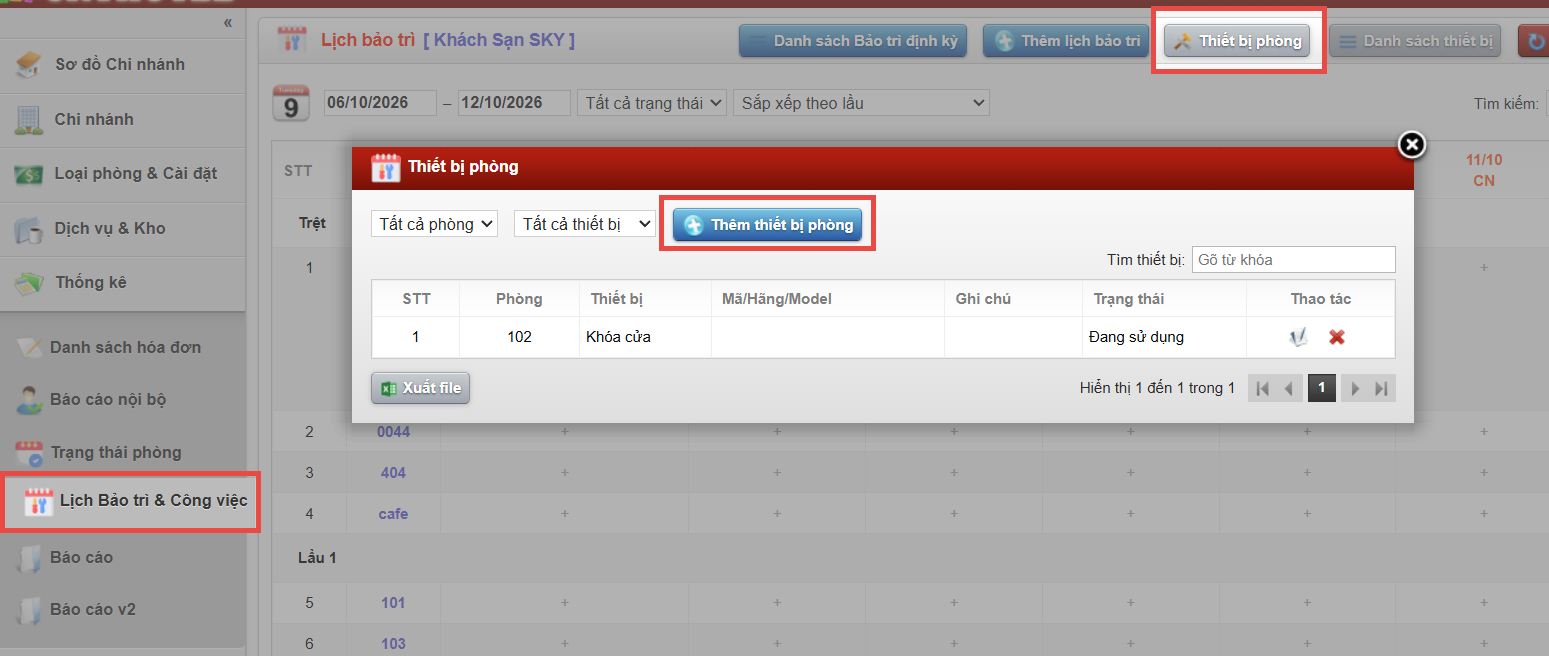Click the Khóa cửa device cell
1549x656 pixels.
(645, 337)
